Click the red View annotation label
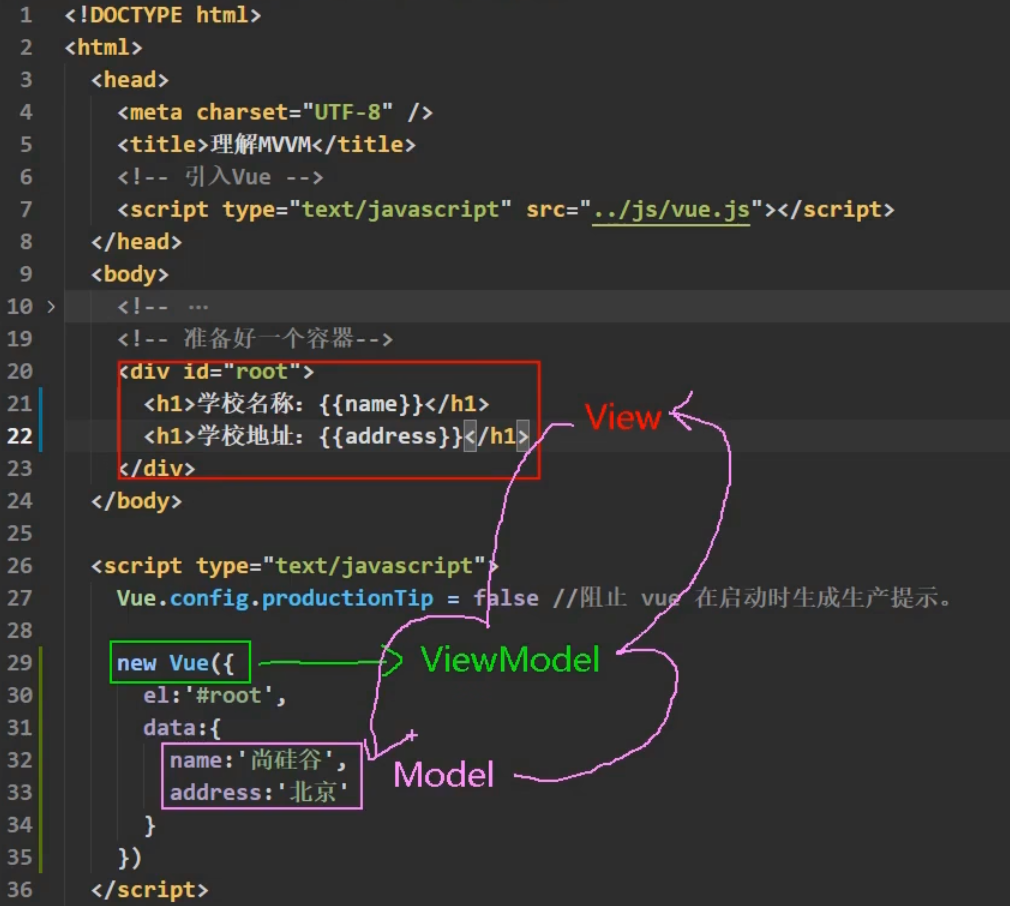Viewport: 1010px width, 906px height. point(622,417)
